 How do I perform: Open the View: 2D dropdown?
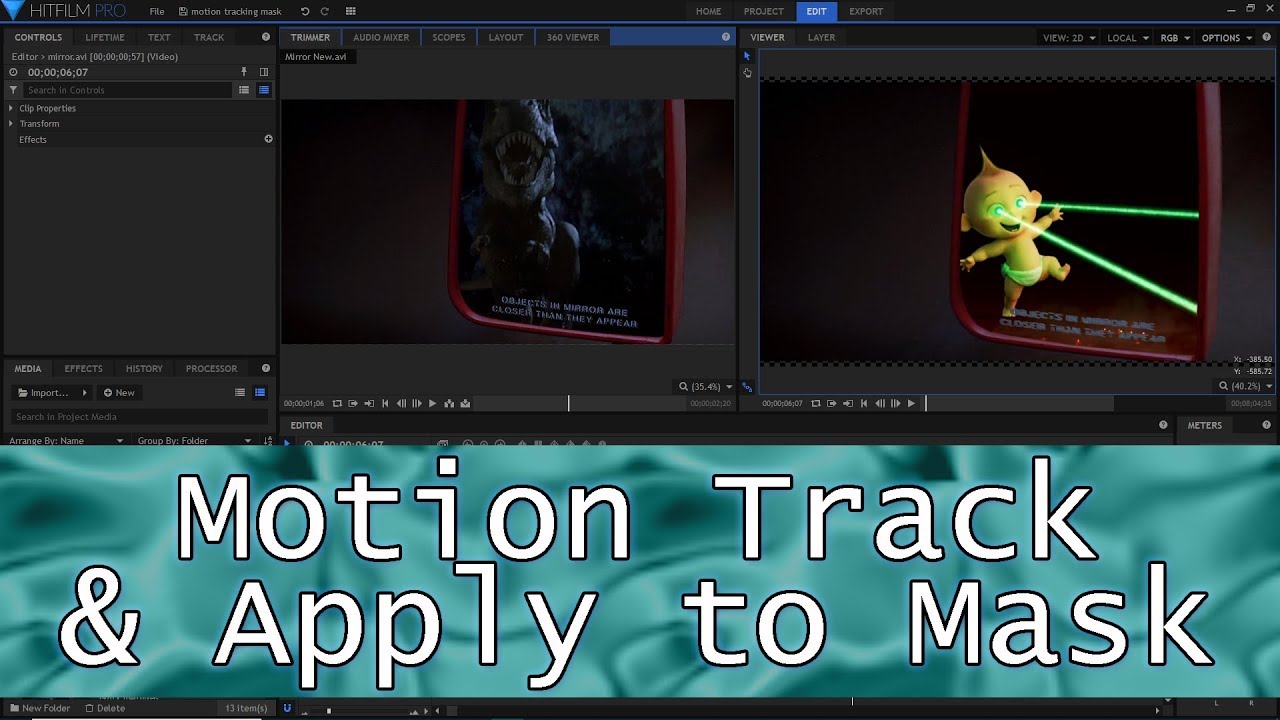(1069, 38)
